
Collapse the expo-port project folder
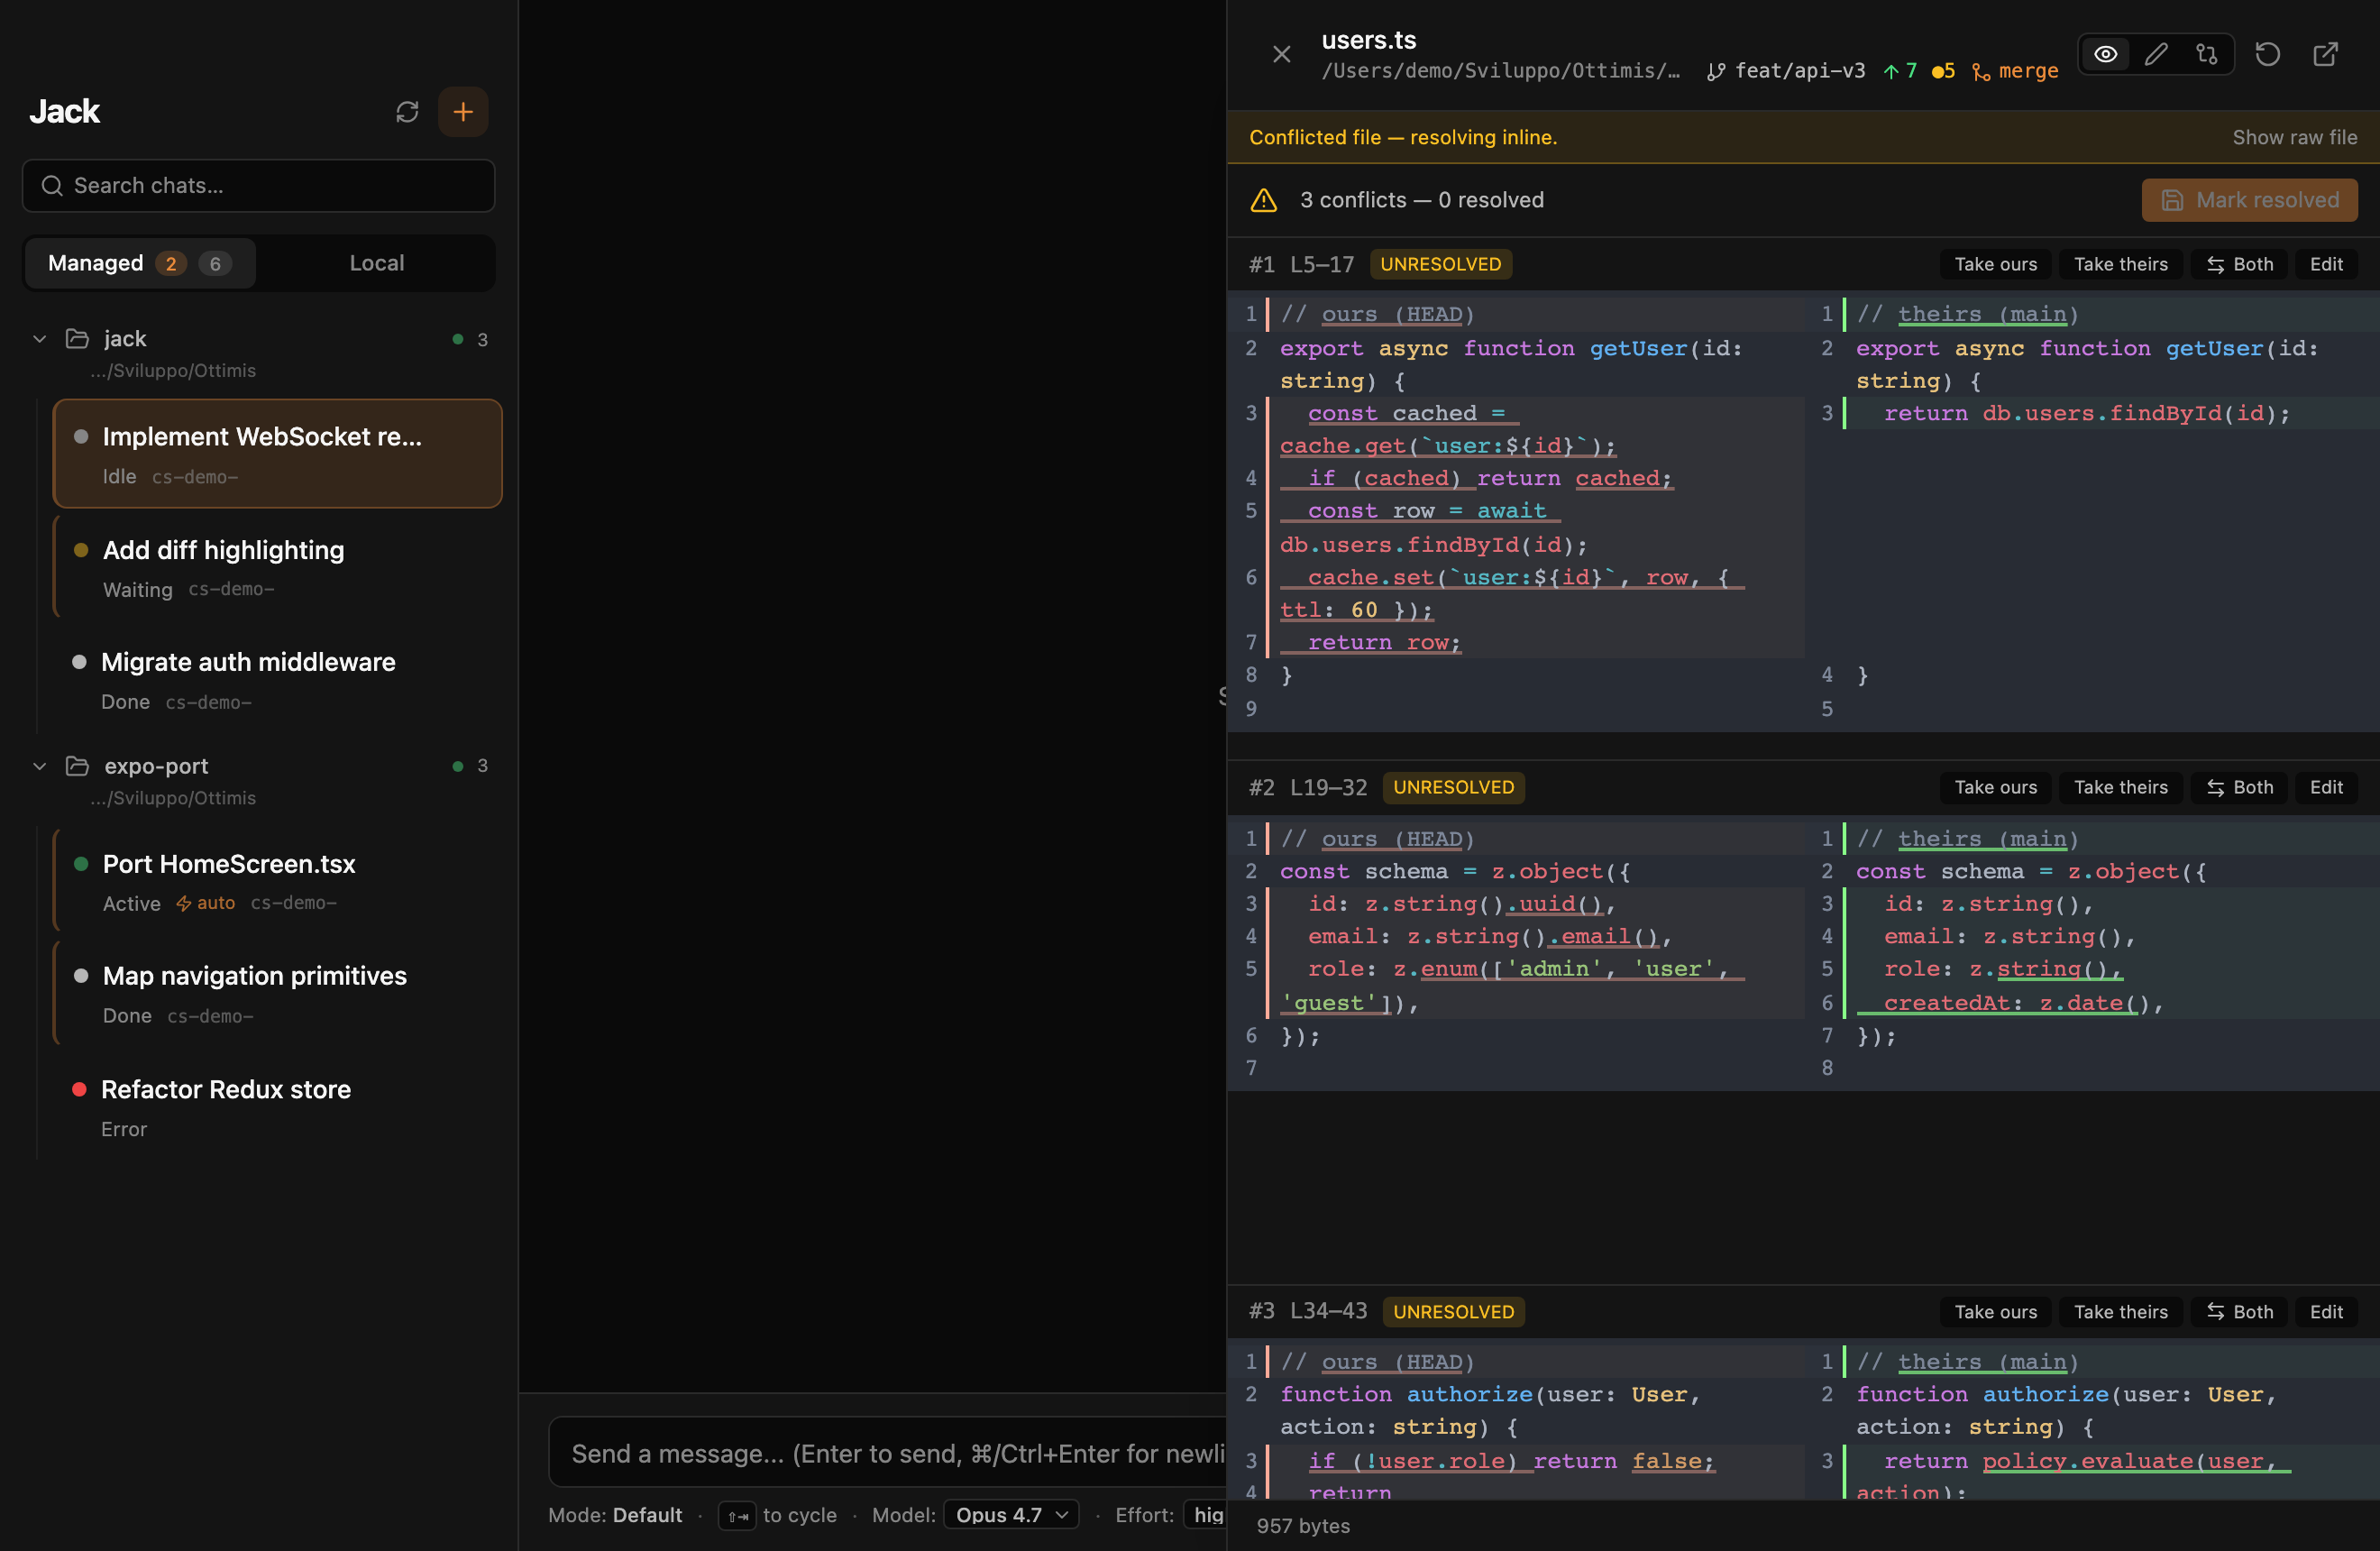[x=40, y=766]
